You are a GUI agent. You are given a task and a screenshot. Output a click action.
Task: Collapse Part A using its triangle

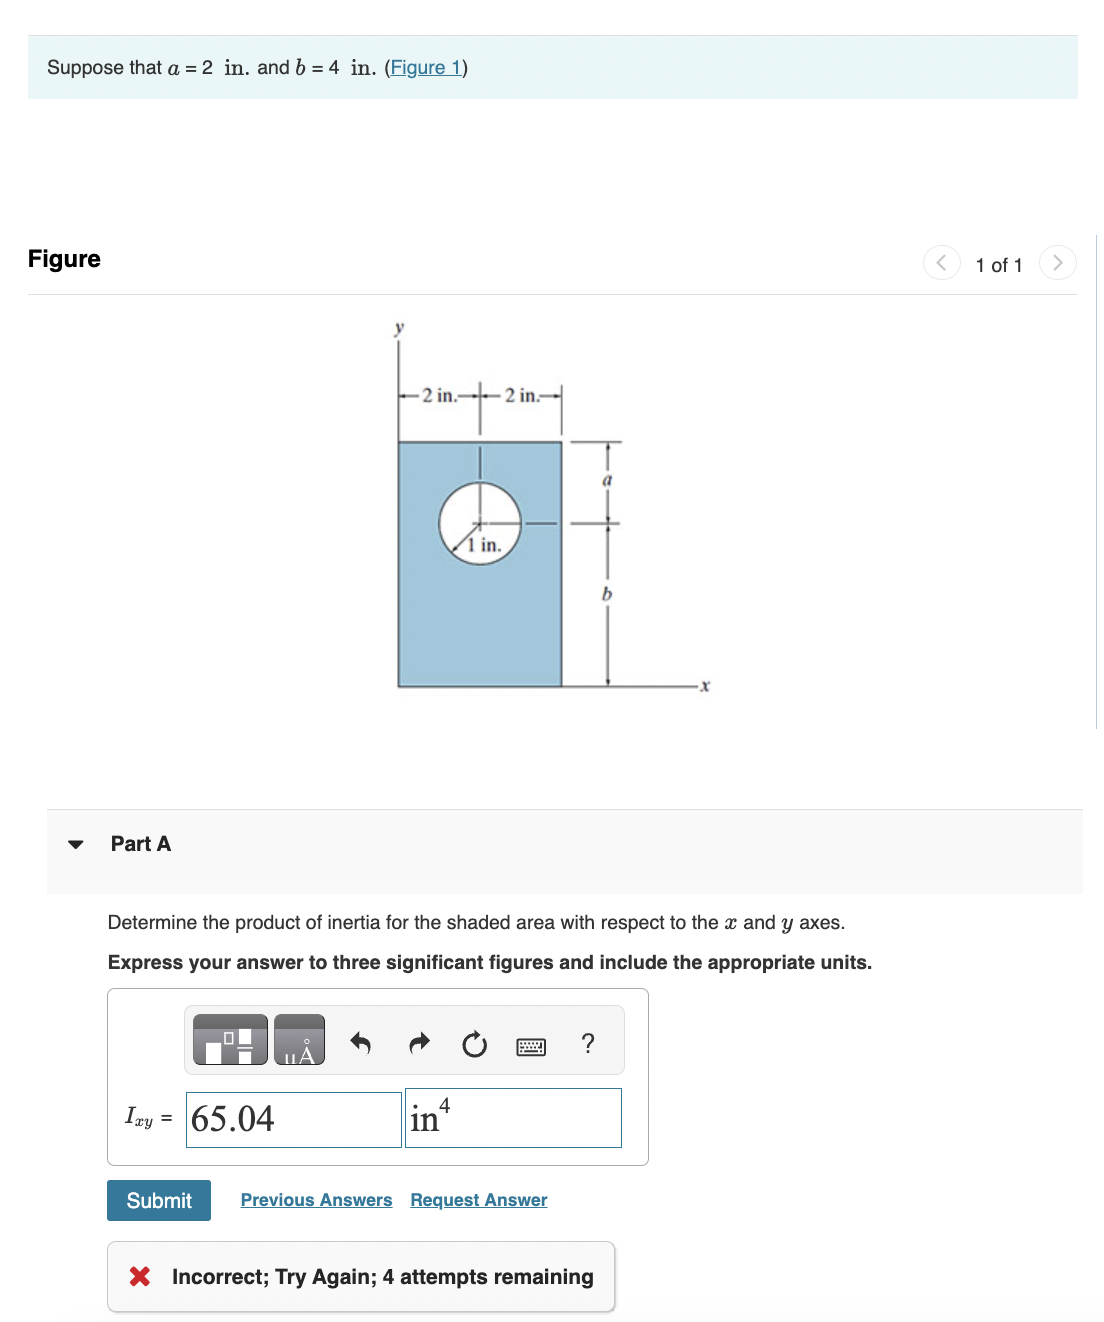[76, 844]
